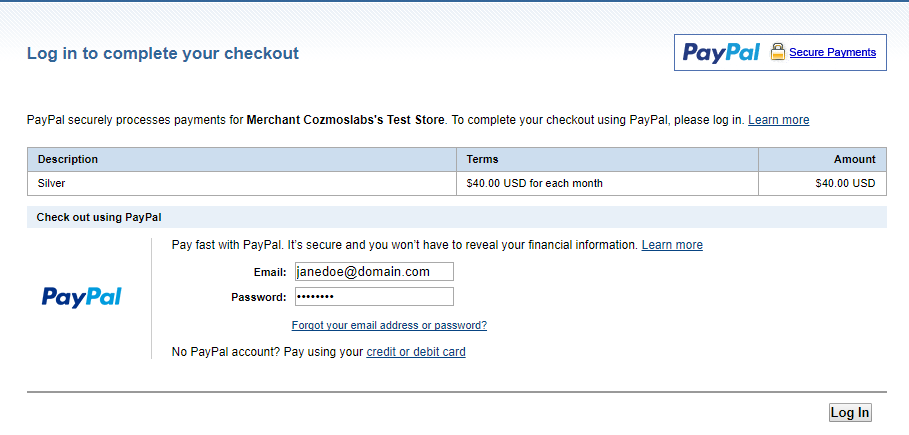Click the yellow padlock security icon
The height and width of the screenshot is (435, 909).
tap(778, 53)
